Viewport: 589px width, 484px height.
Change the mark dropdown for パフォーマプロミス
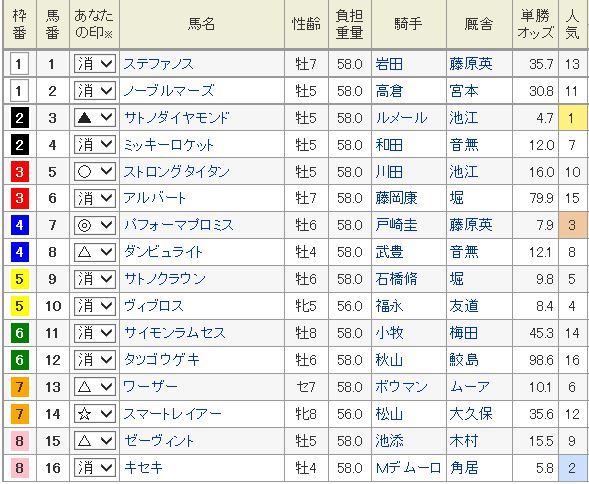click(94, 225)
